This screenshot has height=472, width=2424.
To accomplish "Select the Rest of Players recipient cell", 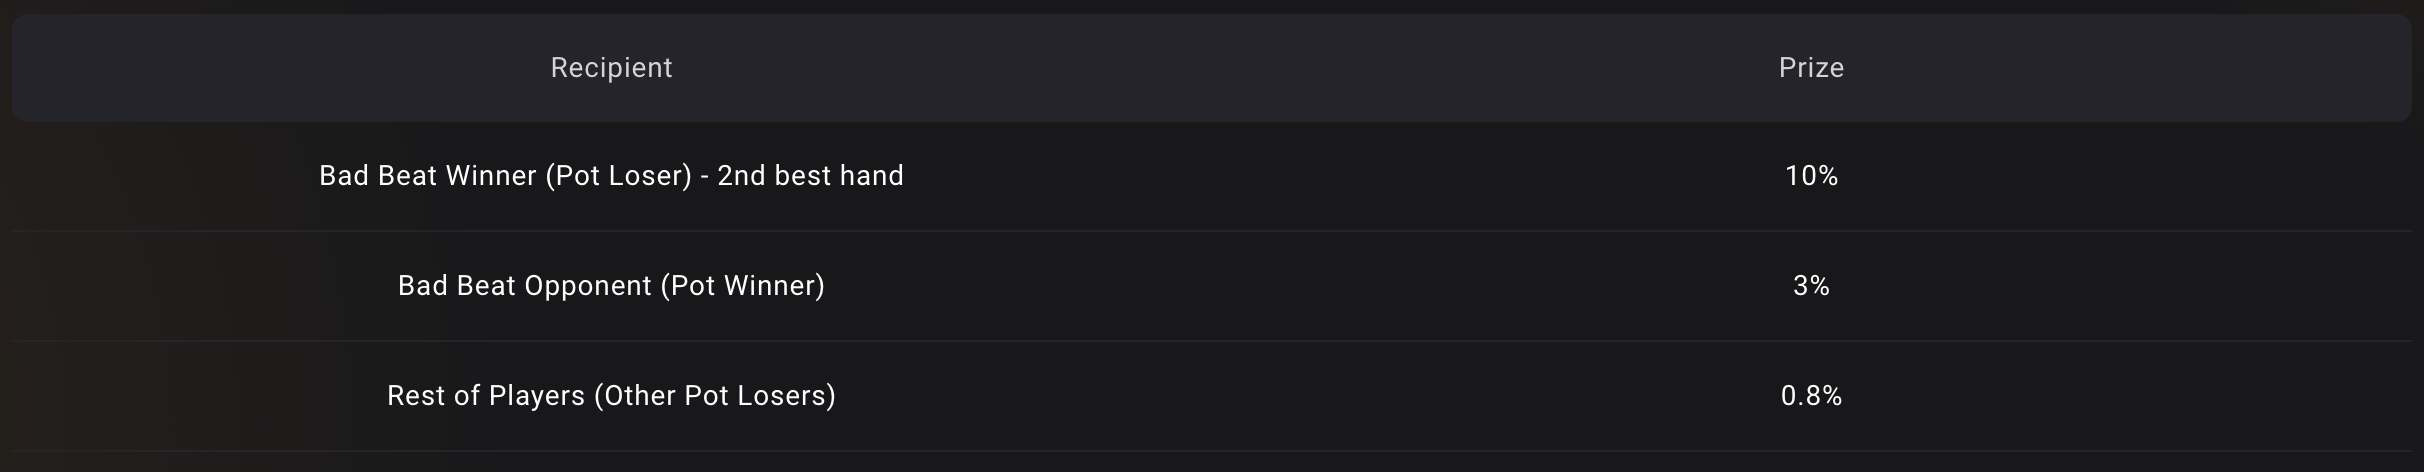I will (611, 396).
